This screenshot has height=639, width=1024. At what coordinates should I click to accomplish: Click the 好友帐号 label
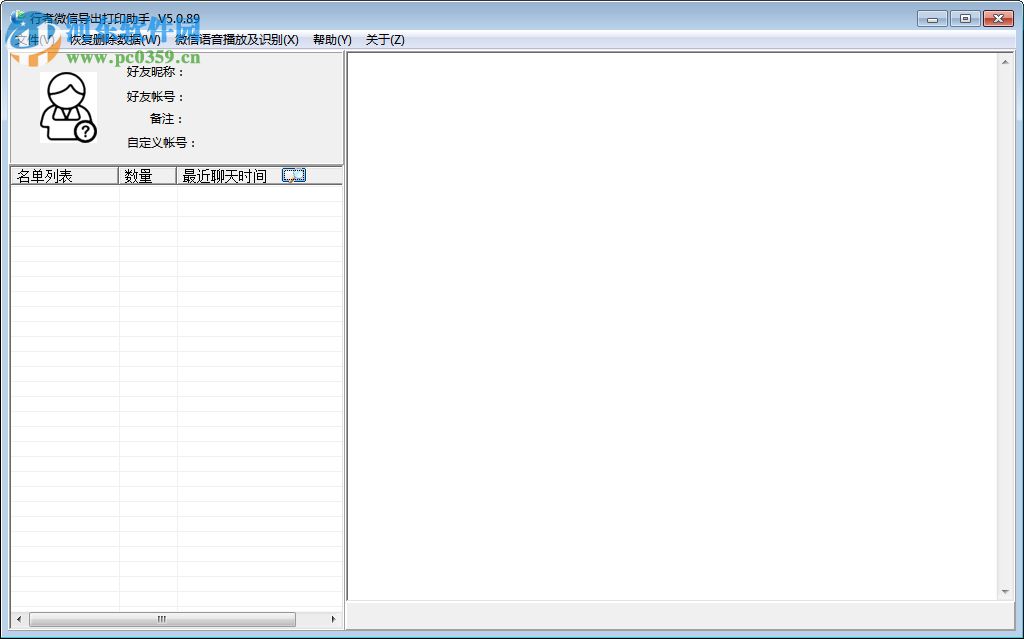[x=155, y=97]
